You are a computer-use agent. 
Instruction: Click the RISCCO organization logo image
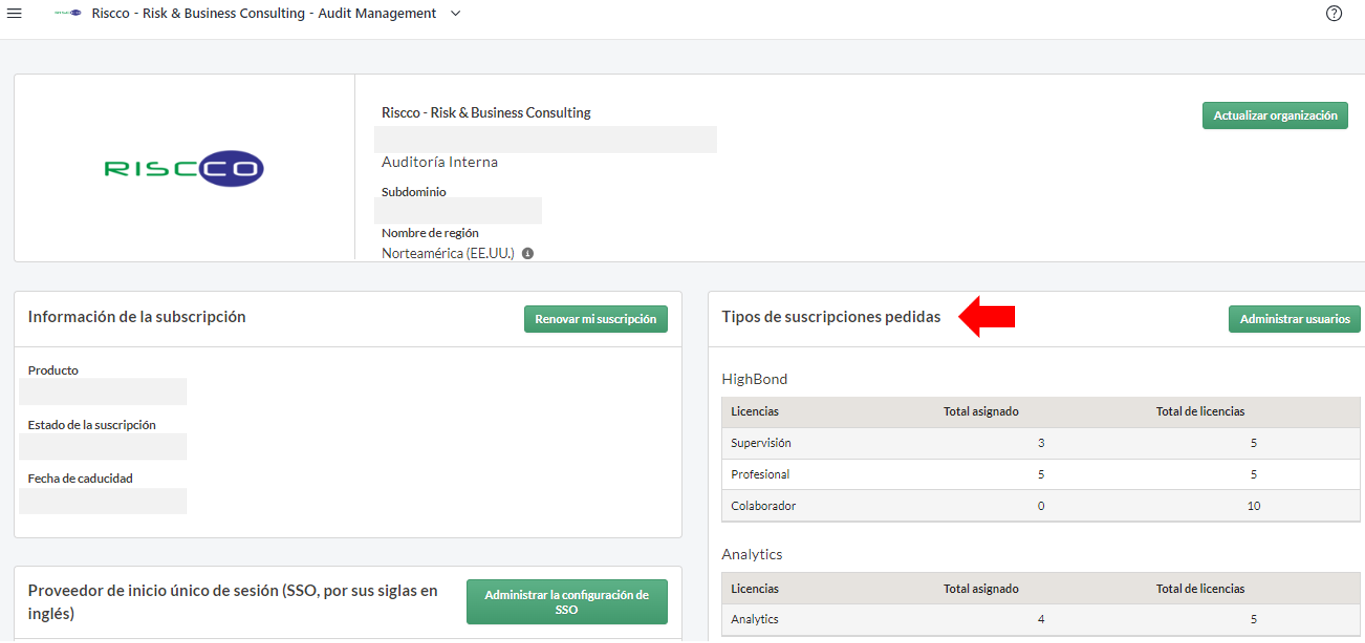[184, 168]
